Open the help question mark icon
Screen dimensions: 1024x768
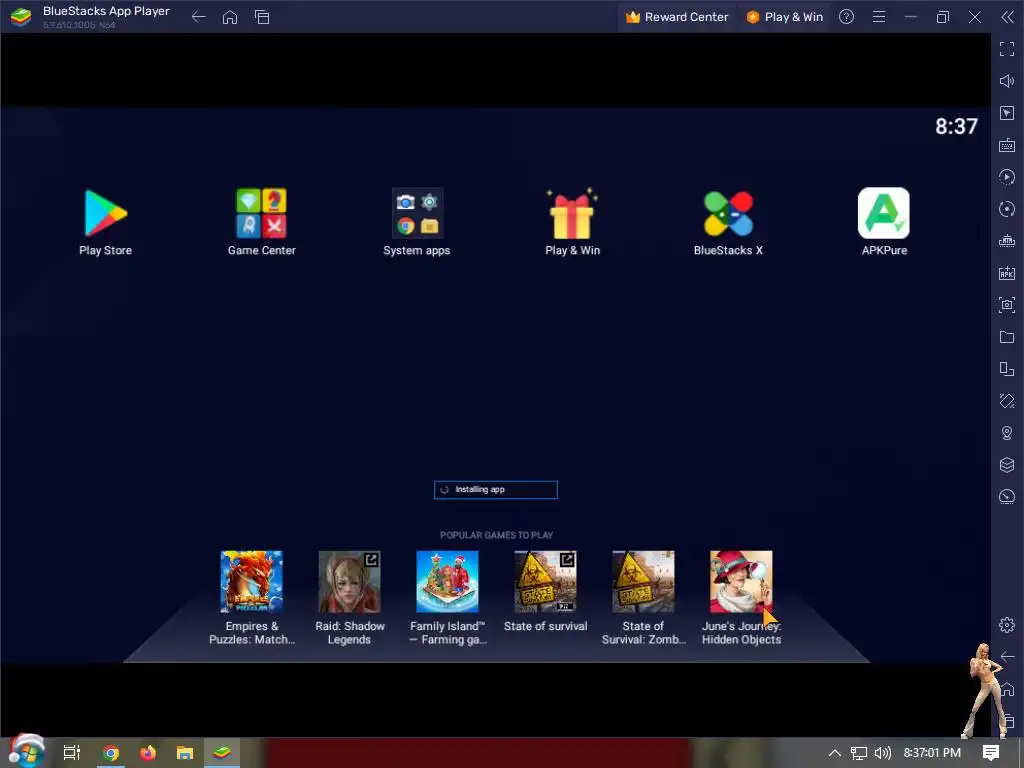click(x=846, y=17)
